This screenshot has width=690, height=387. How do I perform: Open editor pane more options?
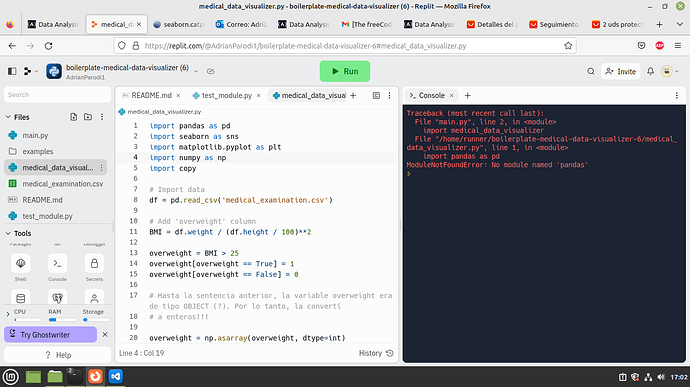click(x=389, y=96)
